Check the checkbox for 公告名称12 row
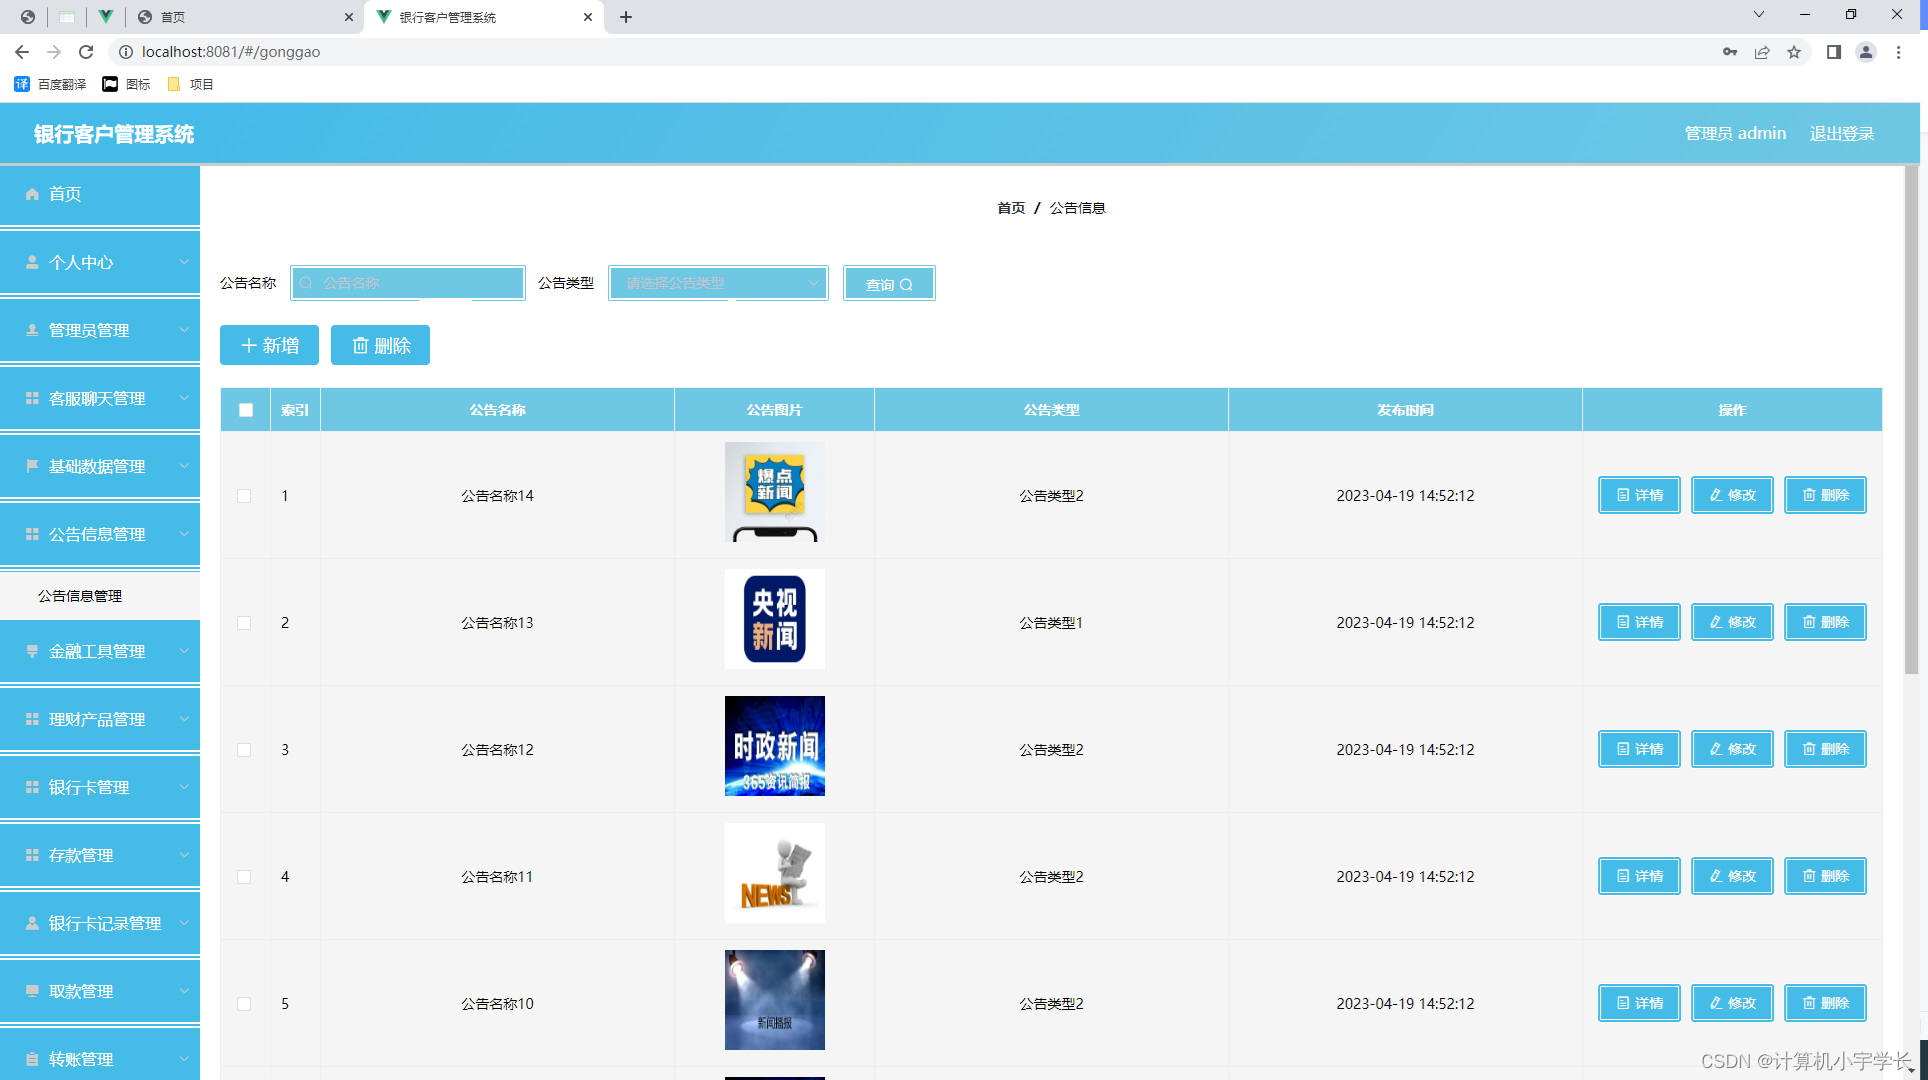 (x=244, y=749)
